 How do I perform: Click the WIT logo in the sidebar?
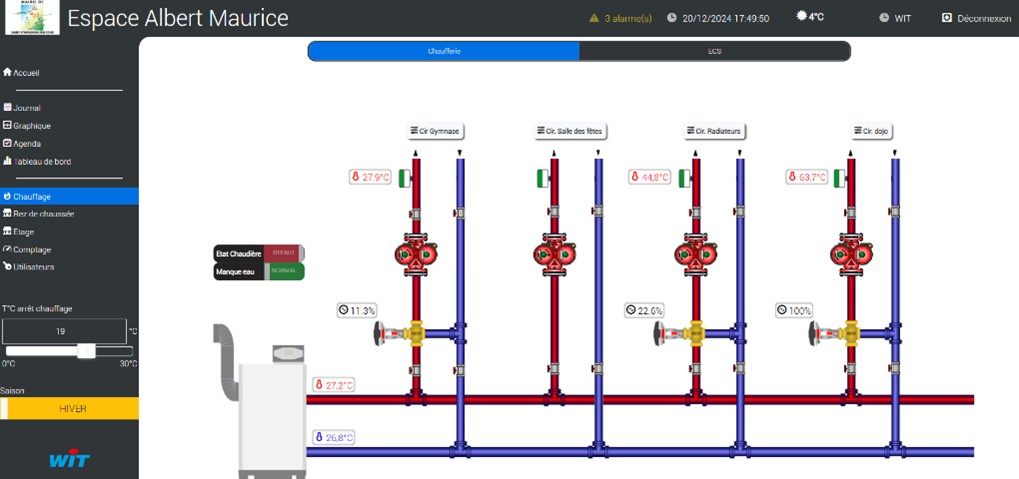point(70,460)
